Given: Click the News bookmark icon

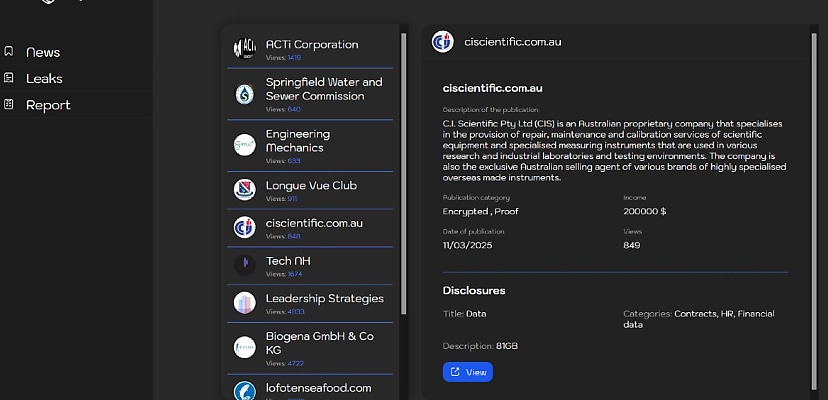Looking at the screenshot, I should click(x=8, y=52).
